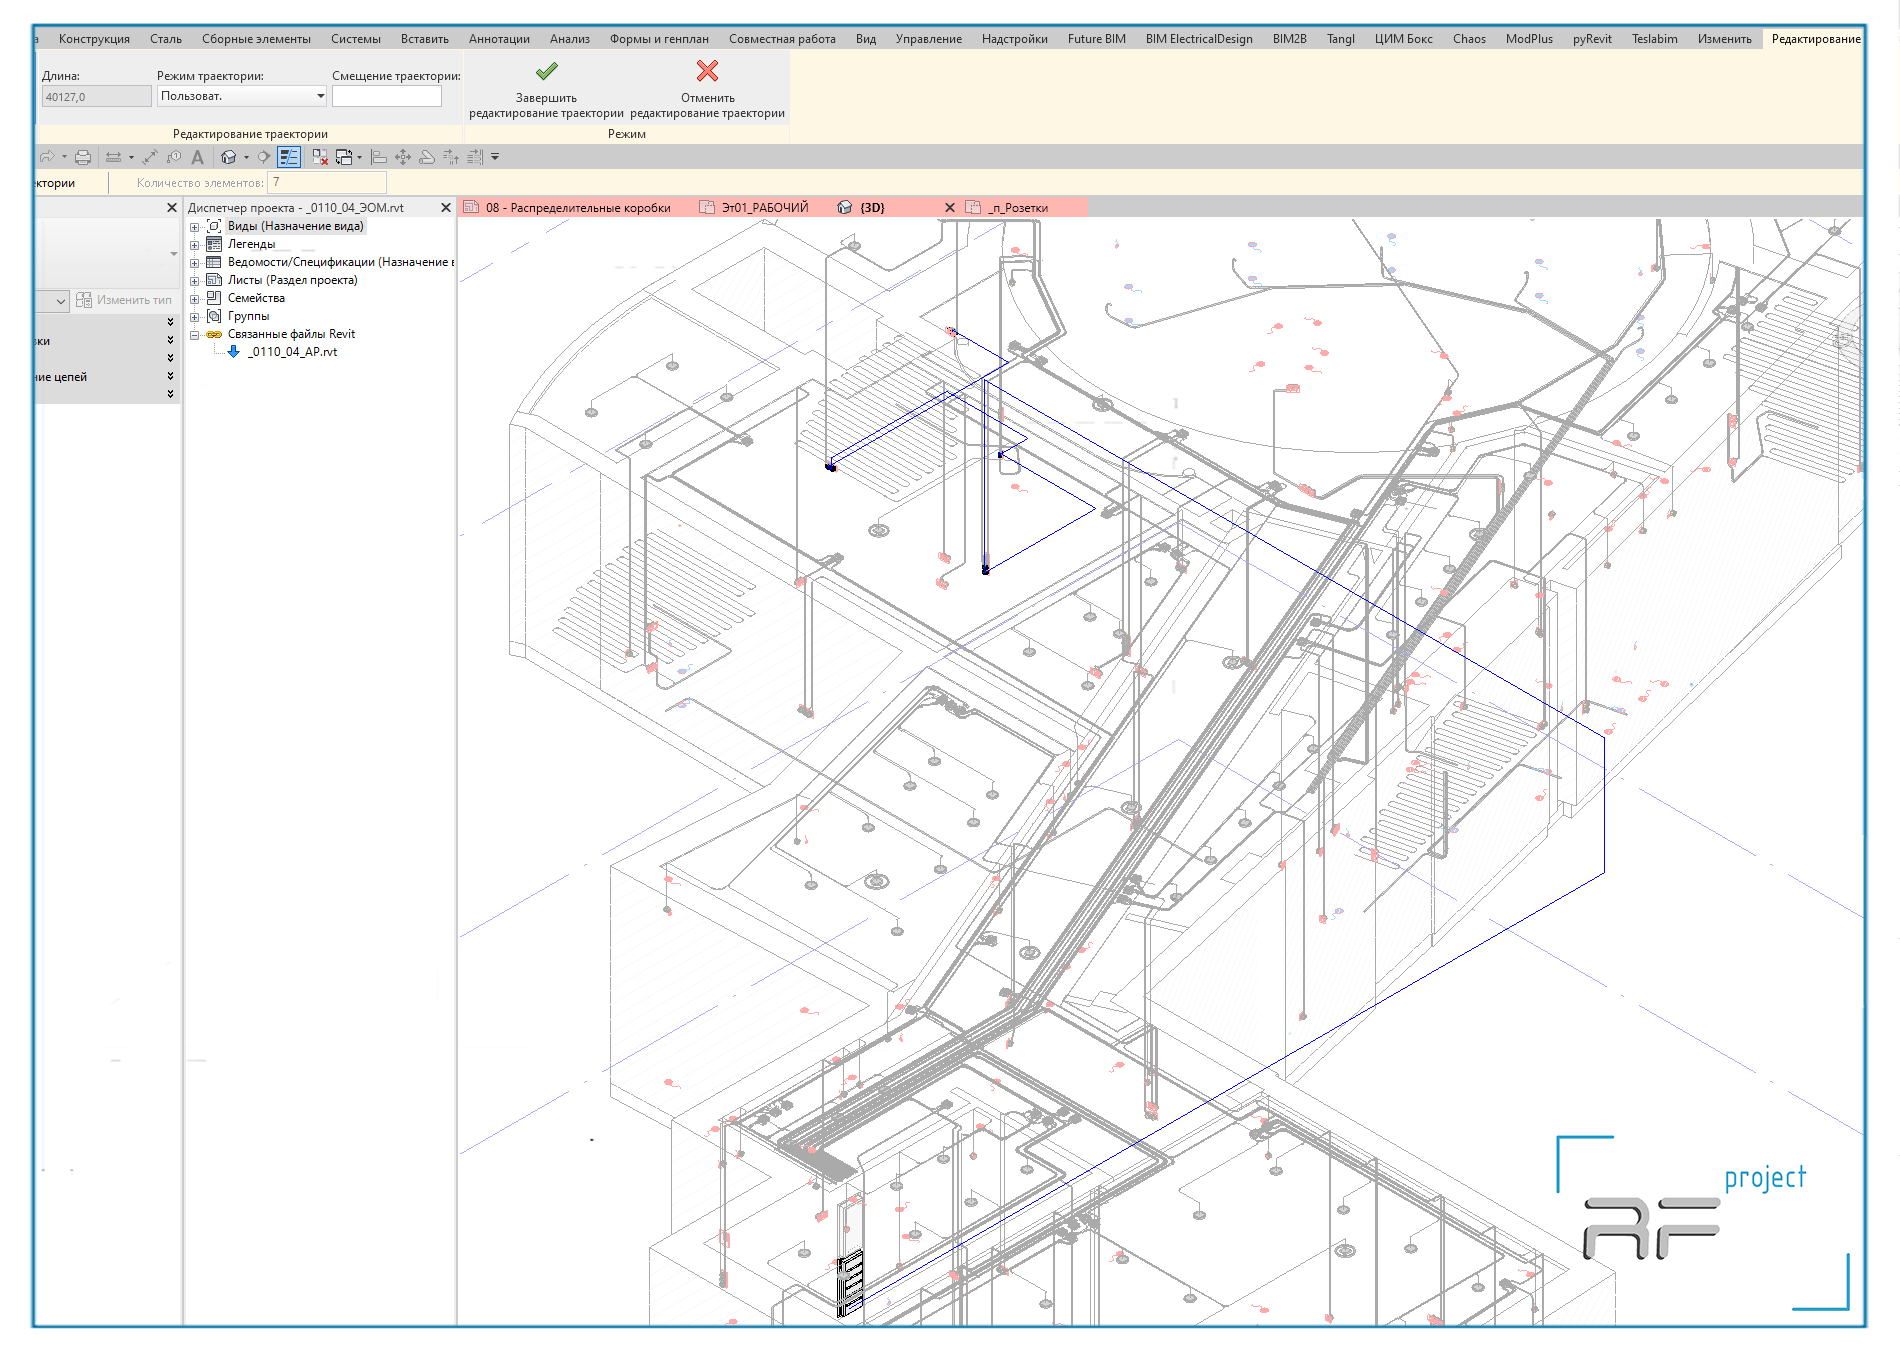1900x1350 pixels.
Task: Open the pyRevit ribbon tab
Action: [x=1592, y=39]
